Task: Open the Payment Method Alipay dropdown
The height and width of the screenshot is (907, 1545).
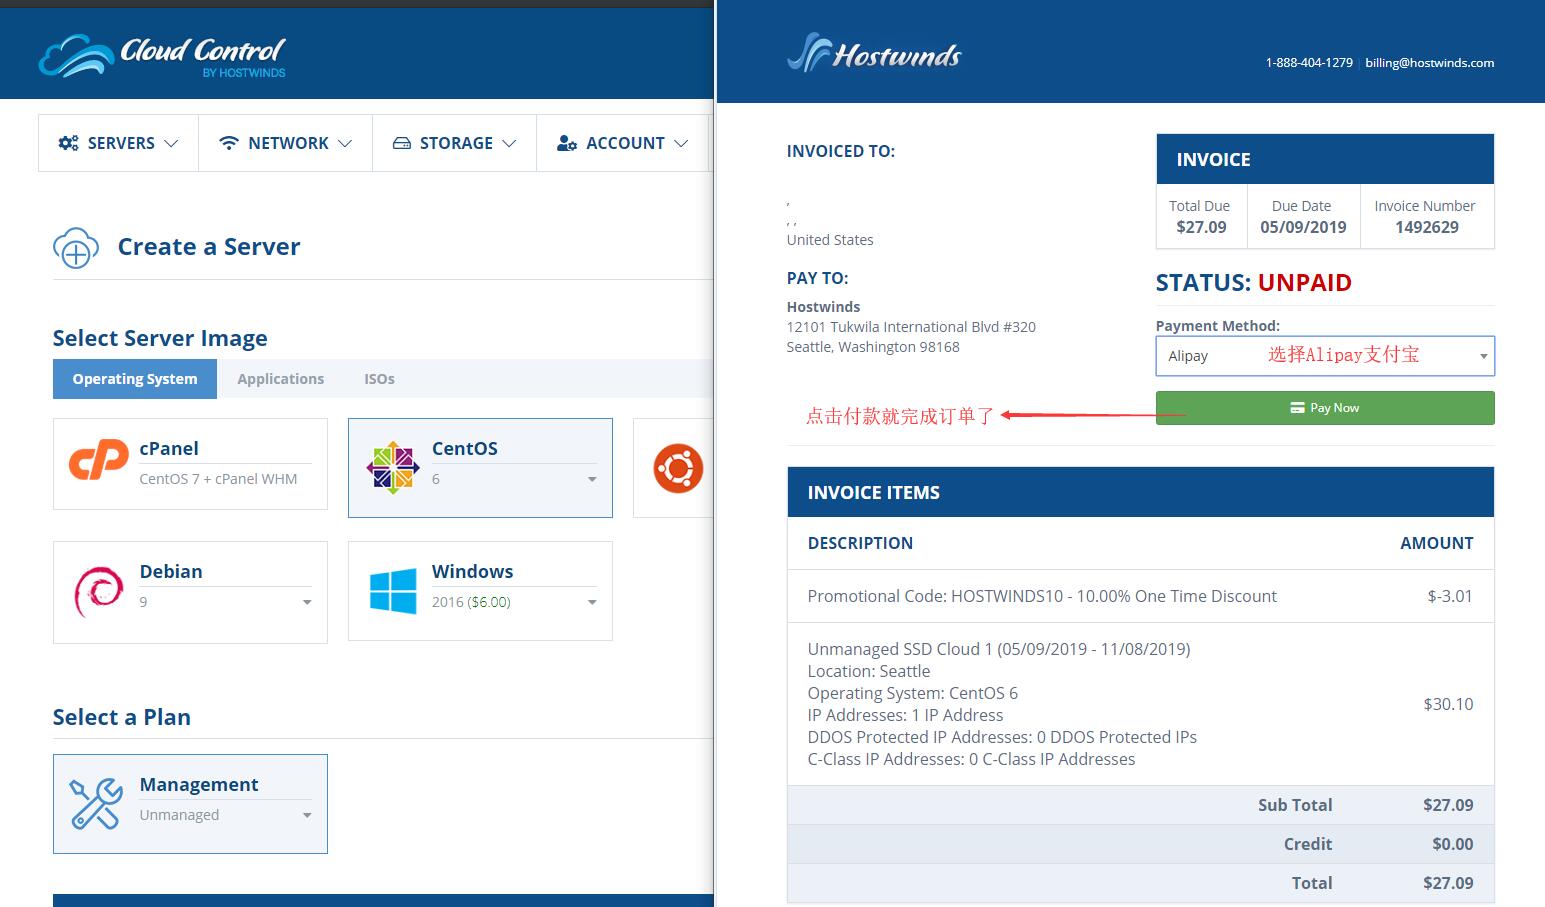Action: 1325,356
